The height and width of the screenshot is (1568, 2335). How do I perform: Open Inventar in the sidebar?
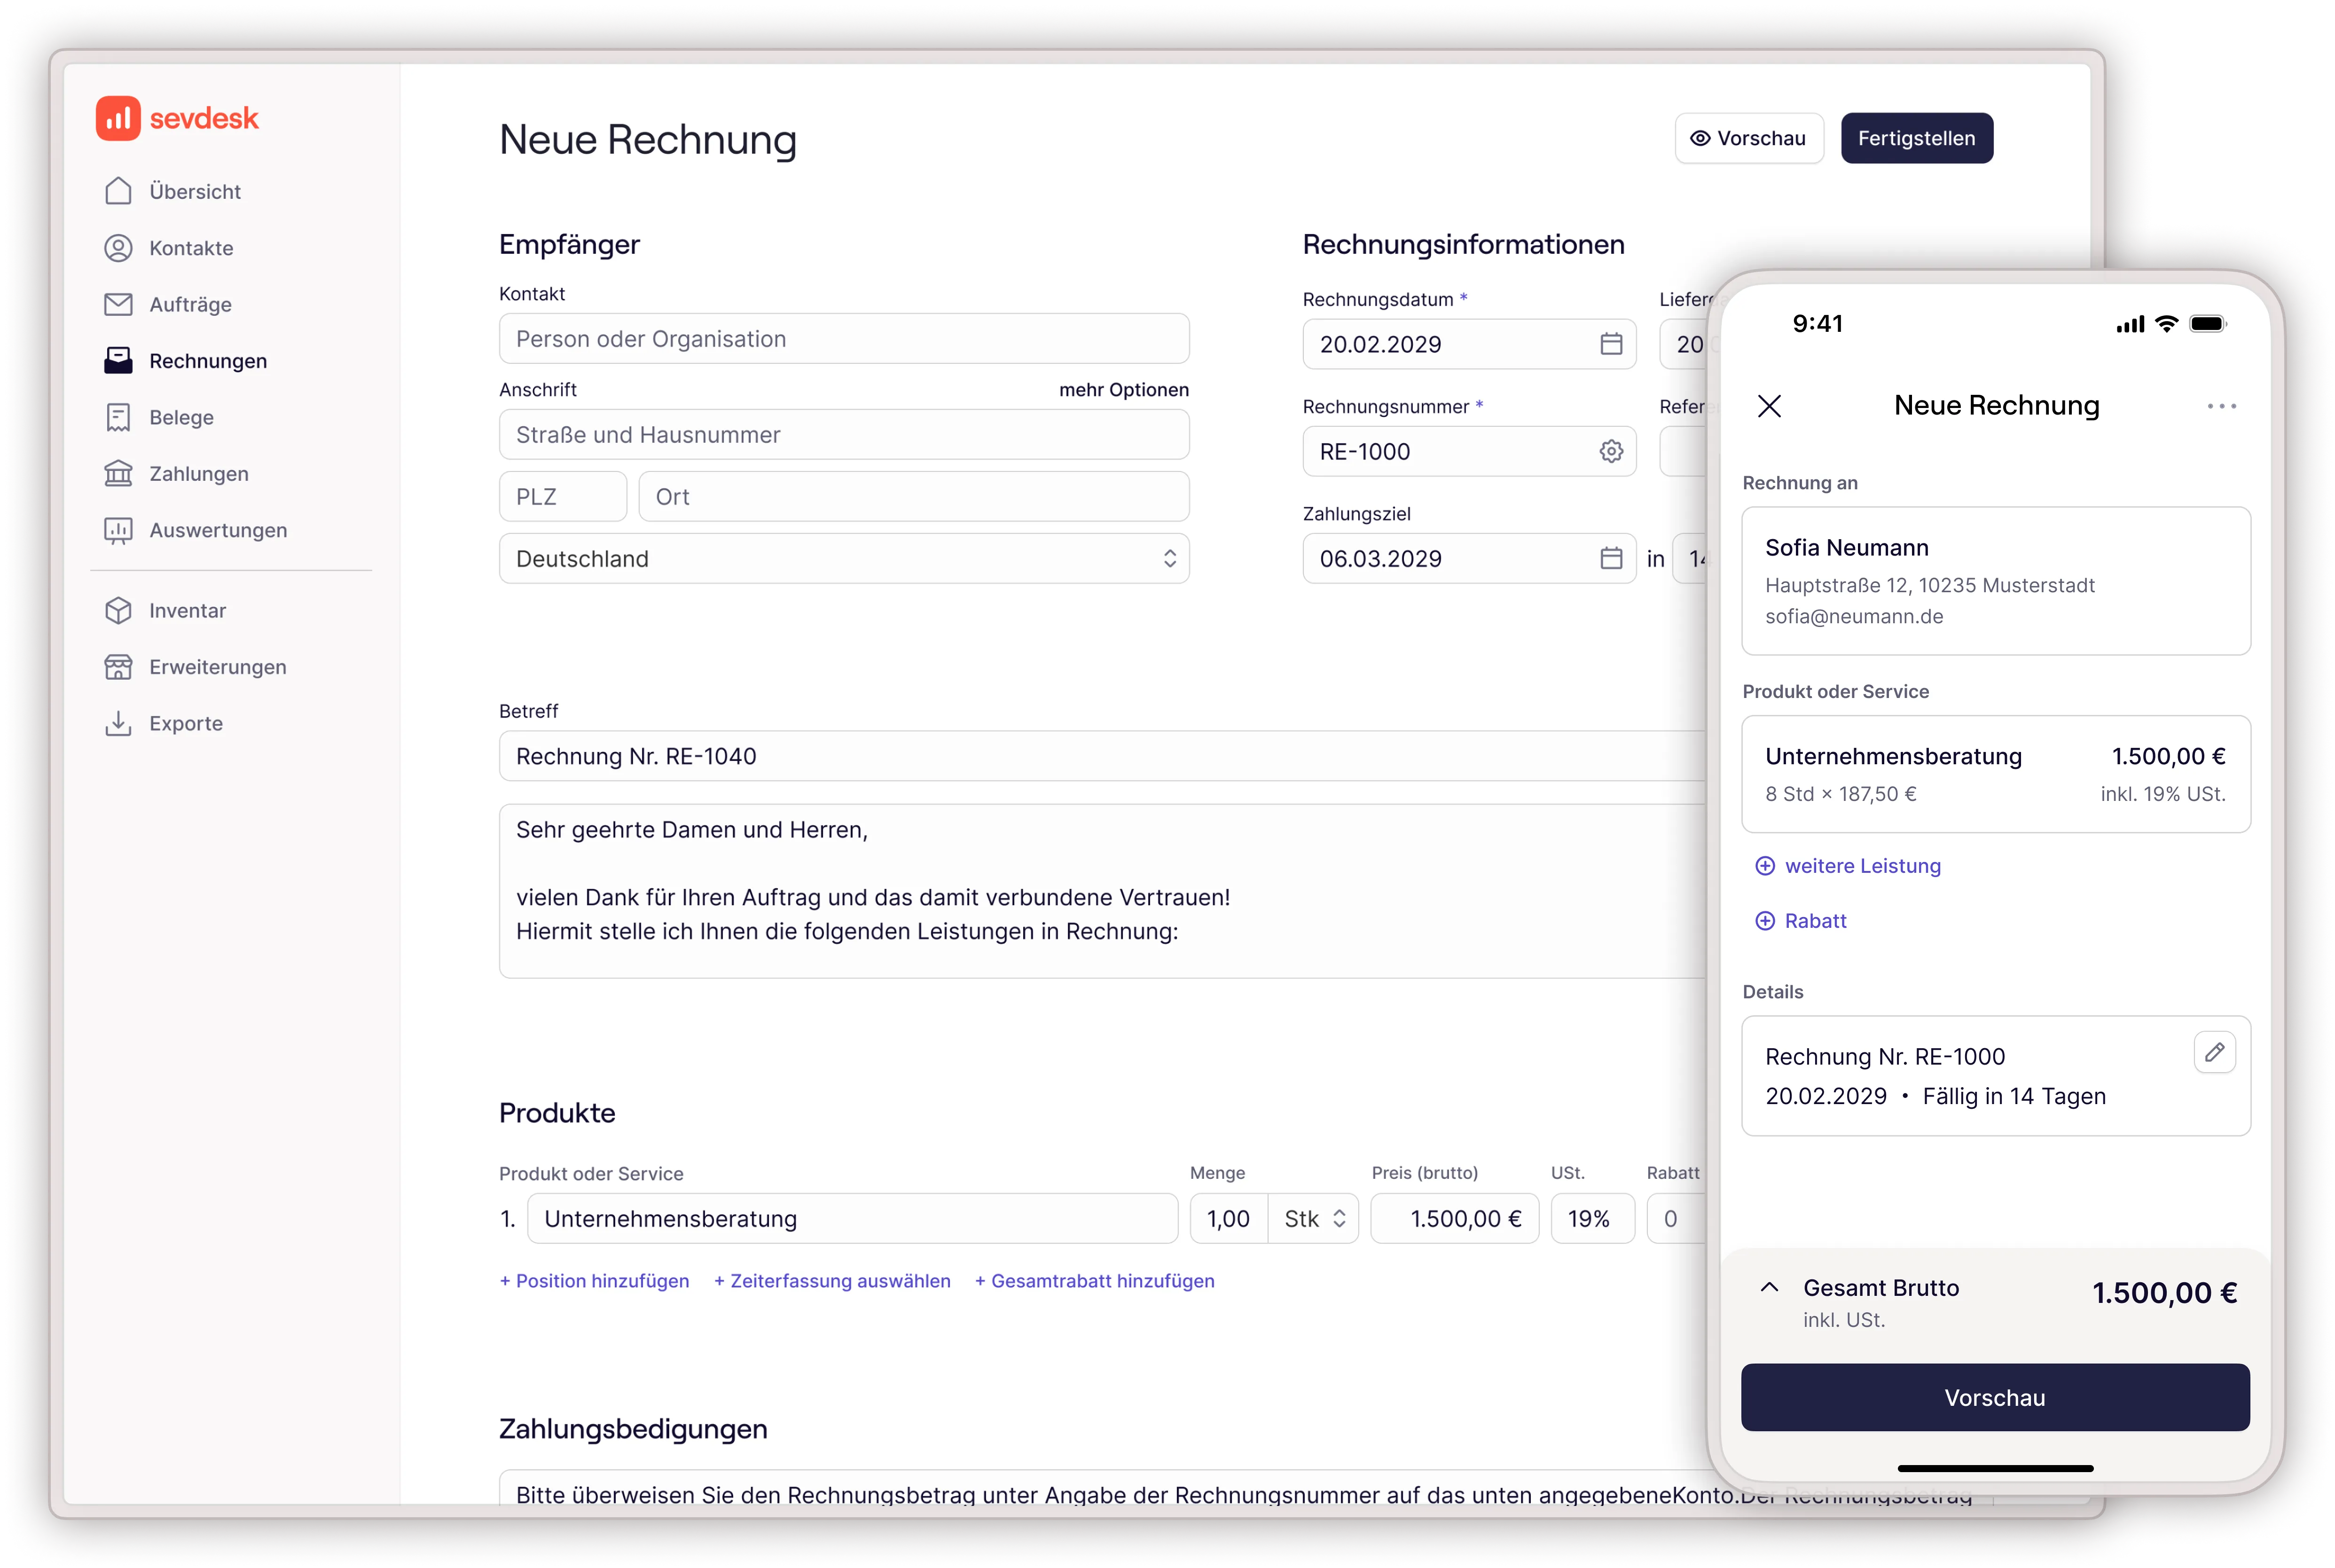point(187,611)
